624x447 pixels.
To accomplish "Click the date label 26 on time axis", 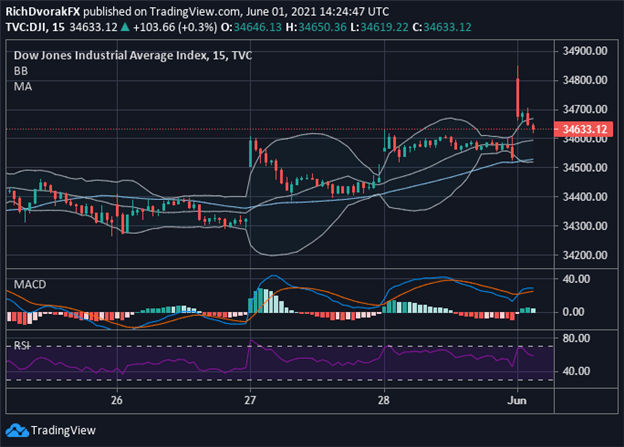I will coord(117,400).
